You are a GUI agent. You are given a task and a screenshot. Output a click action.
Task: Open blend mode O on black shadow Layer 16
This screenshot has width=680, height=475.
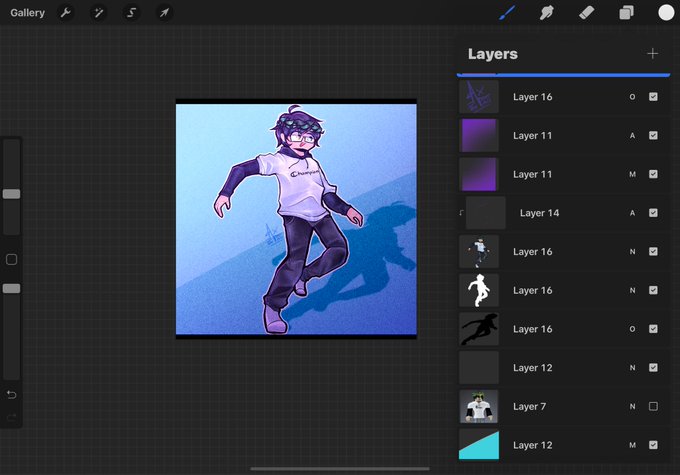coord(632,329)
